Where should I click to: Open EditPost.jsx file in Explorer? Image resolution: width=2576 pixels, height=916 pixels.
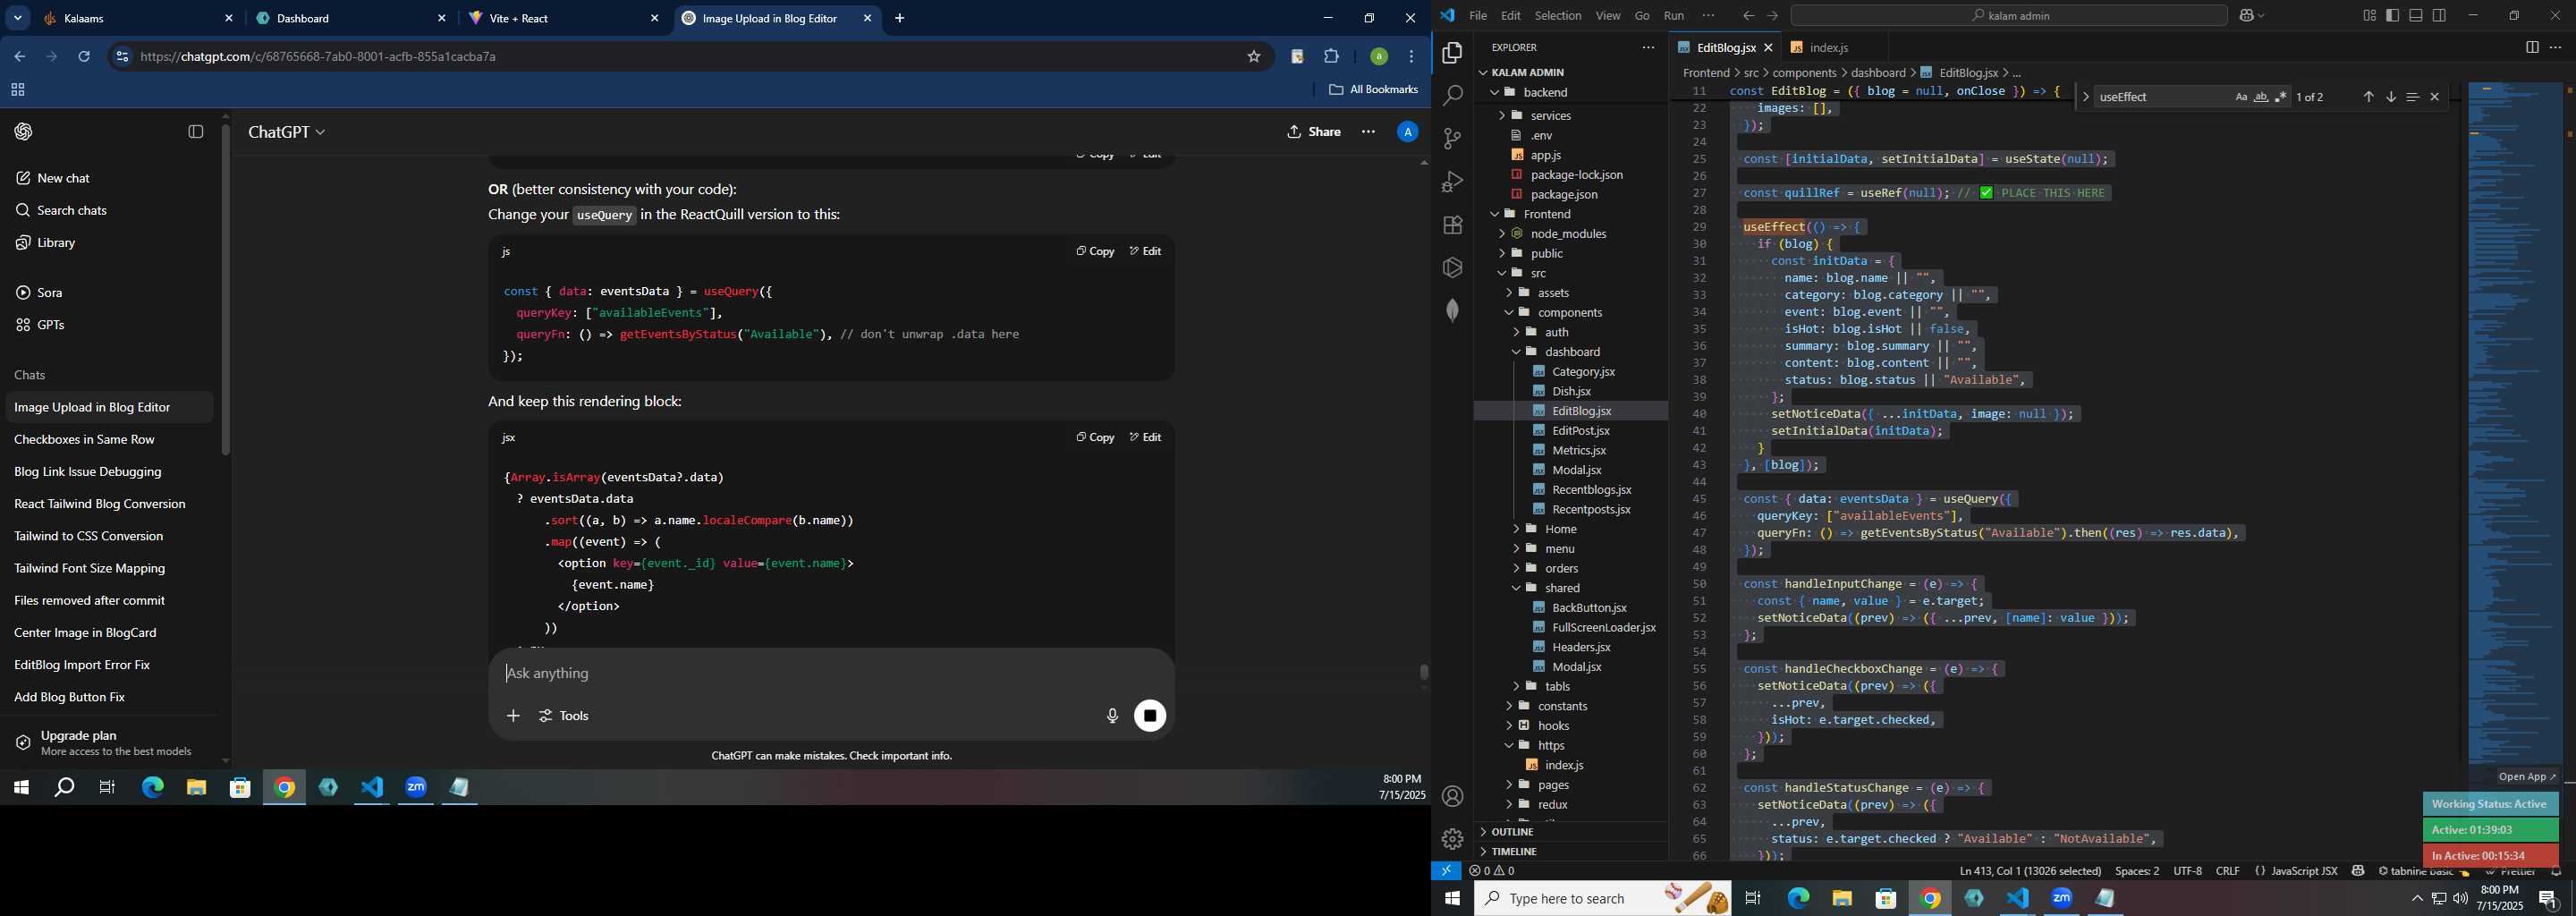pyautogui.click(x=1581, y=431)
